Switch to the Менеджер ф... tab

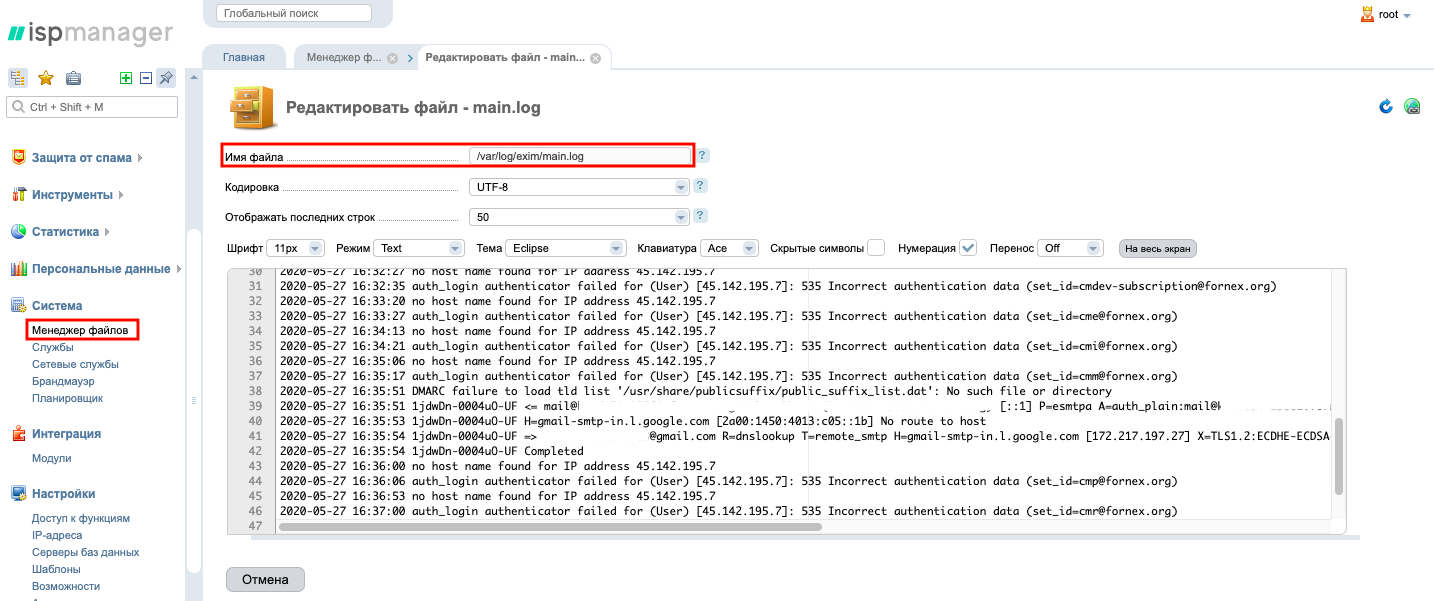(344, 57)
